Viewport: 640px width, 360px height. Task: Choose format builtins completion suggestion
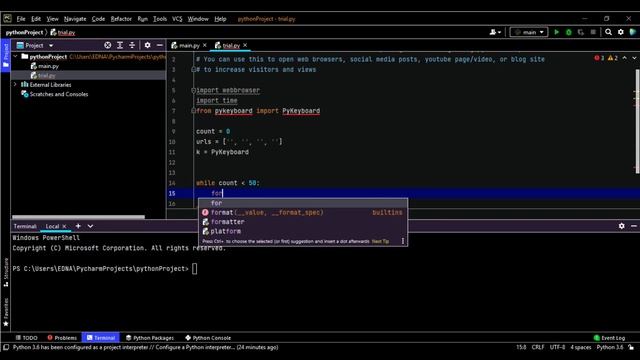303,212
